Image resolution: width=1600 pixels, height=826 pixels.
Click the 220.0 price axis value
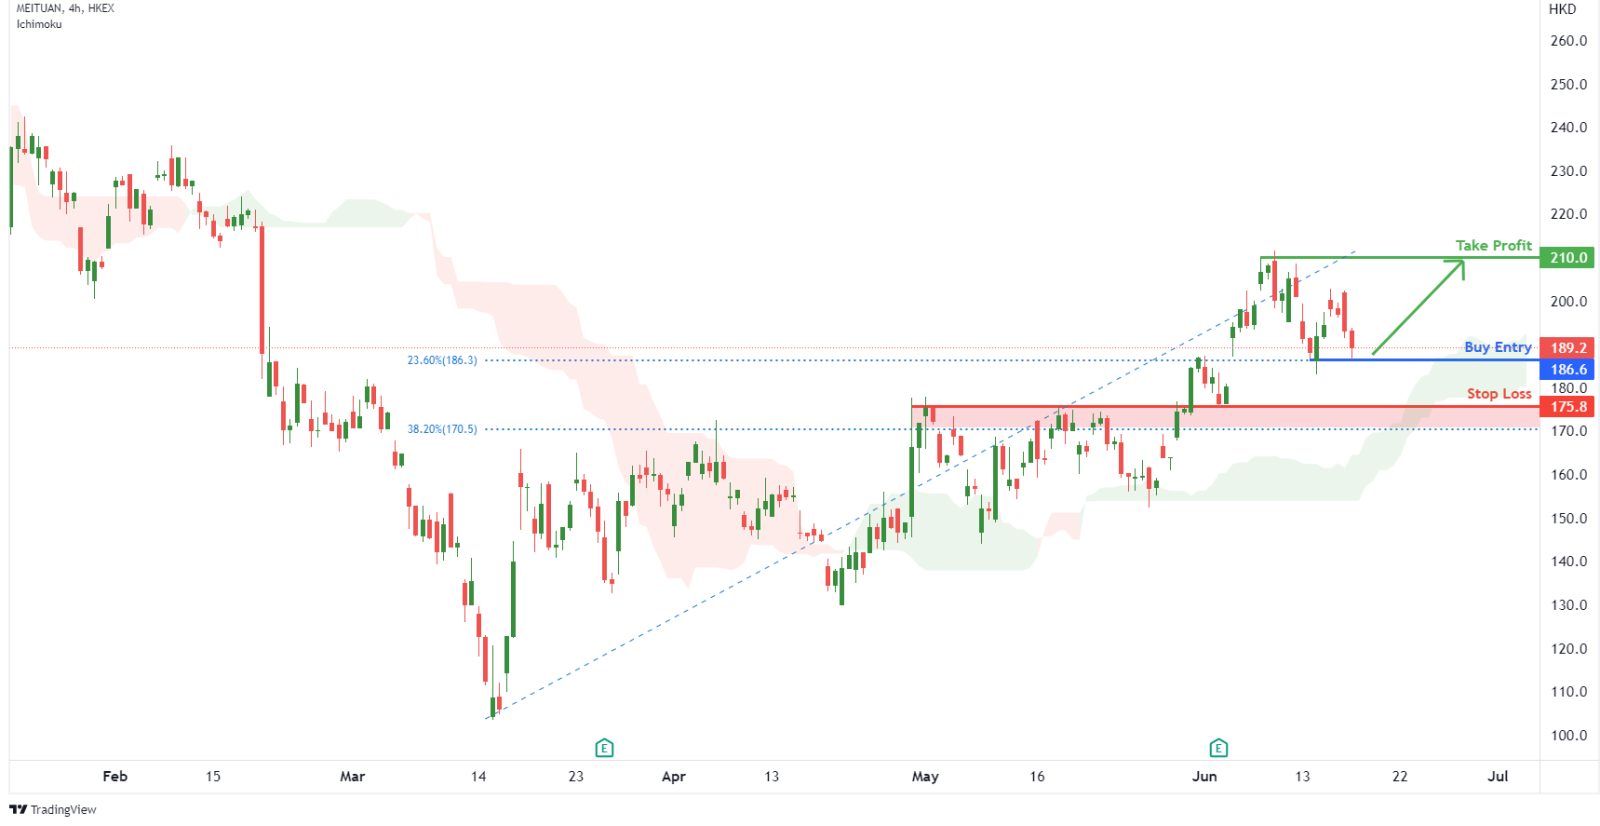[1568, 214]
